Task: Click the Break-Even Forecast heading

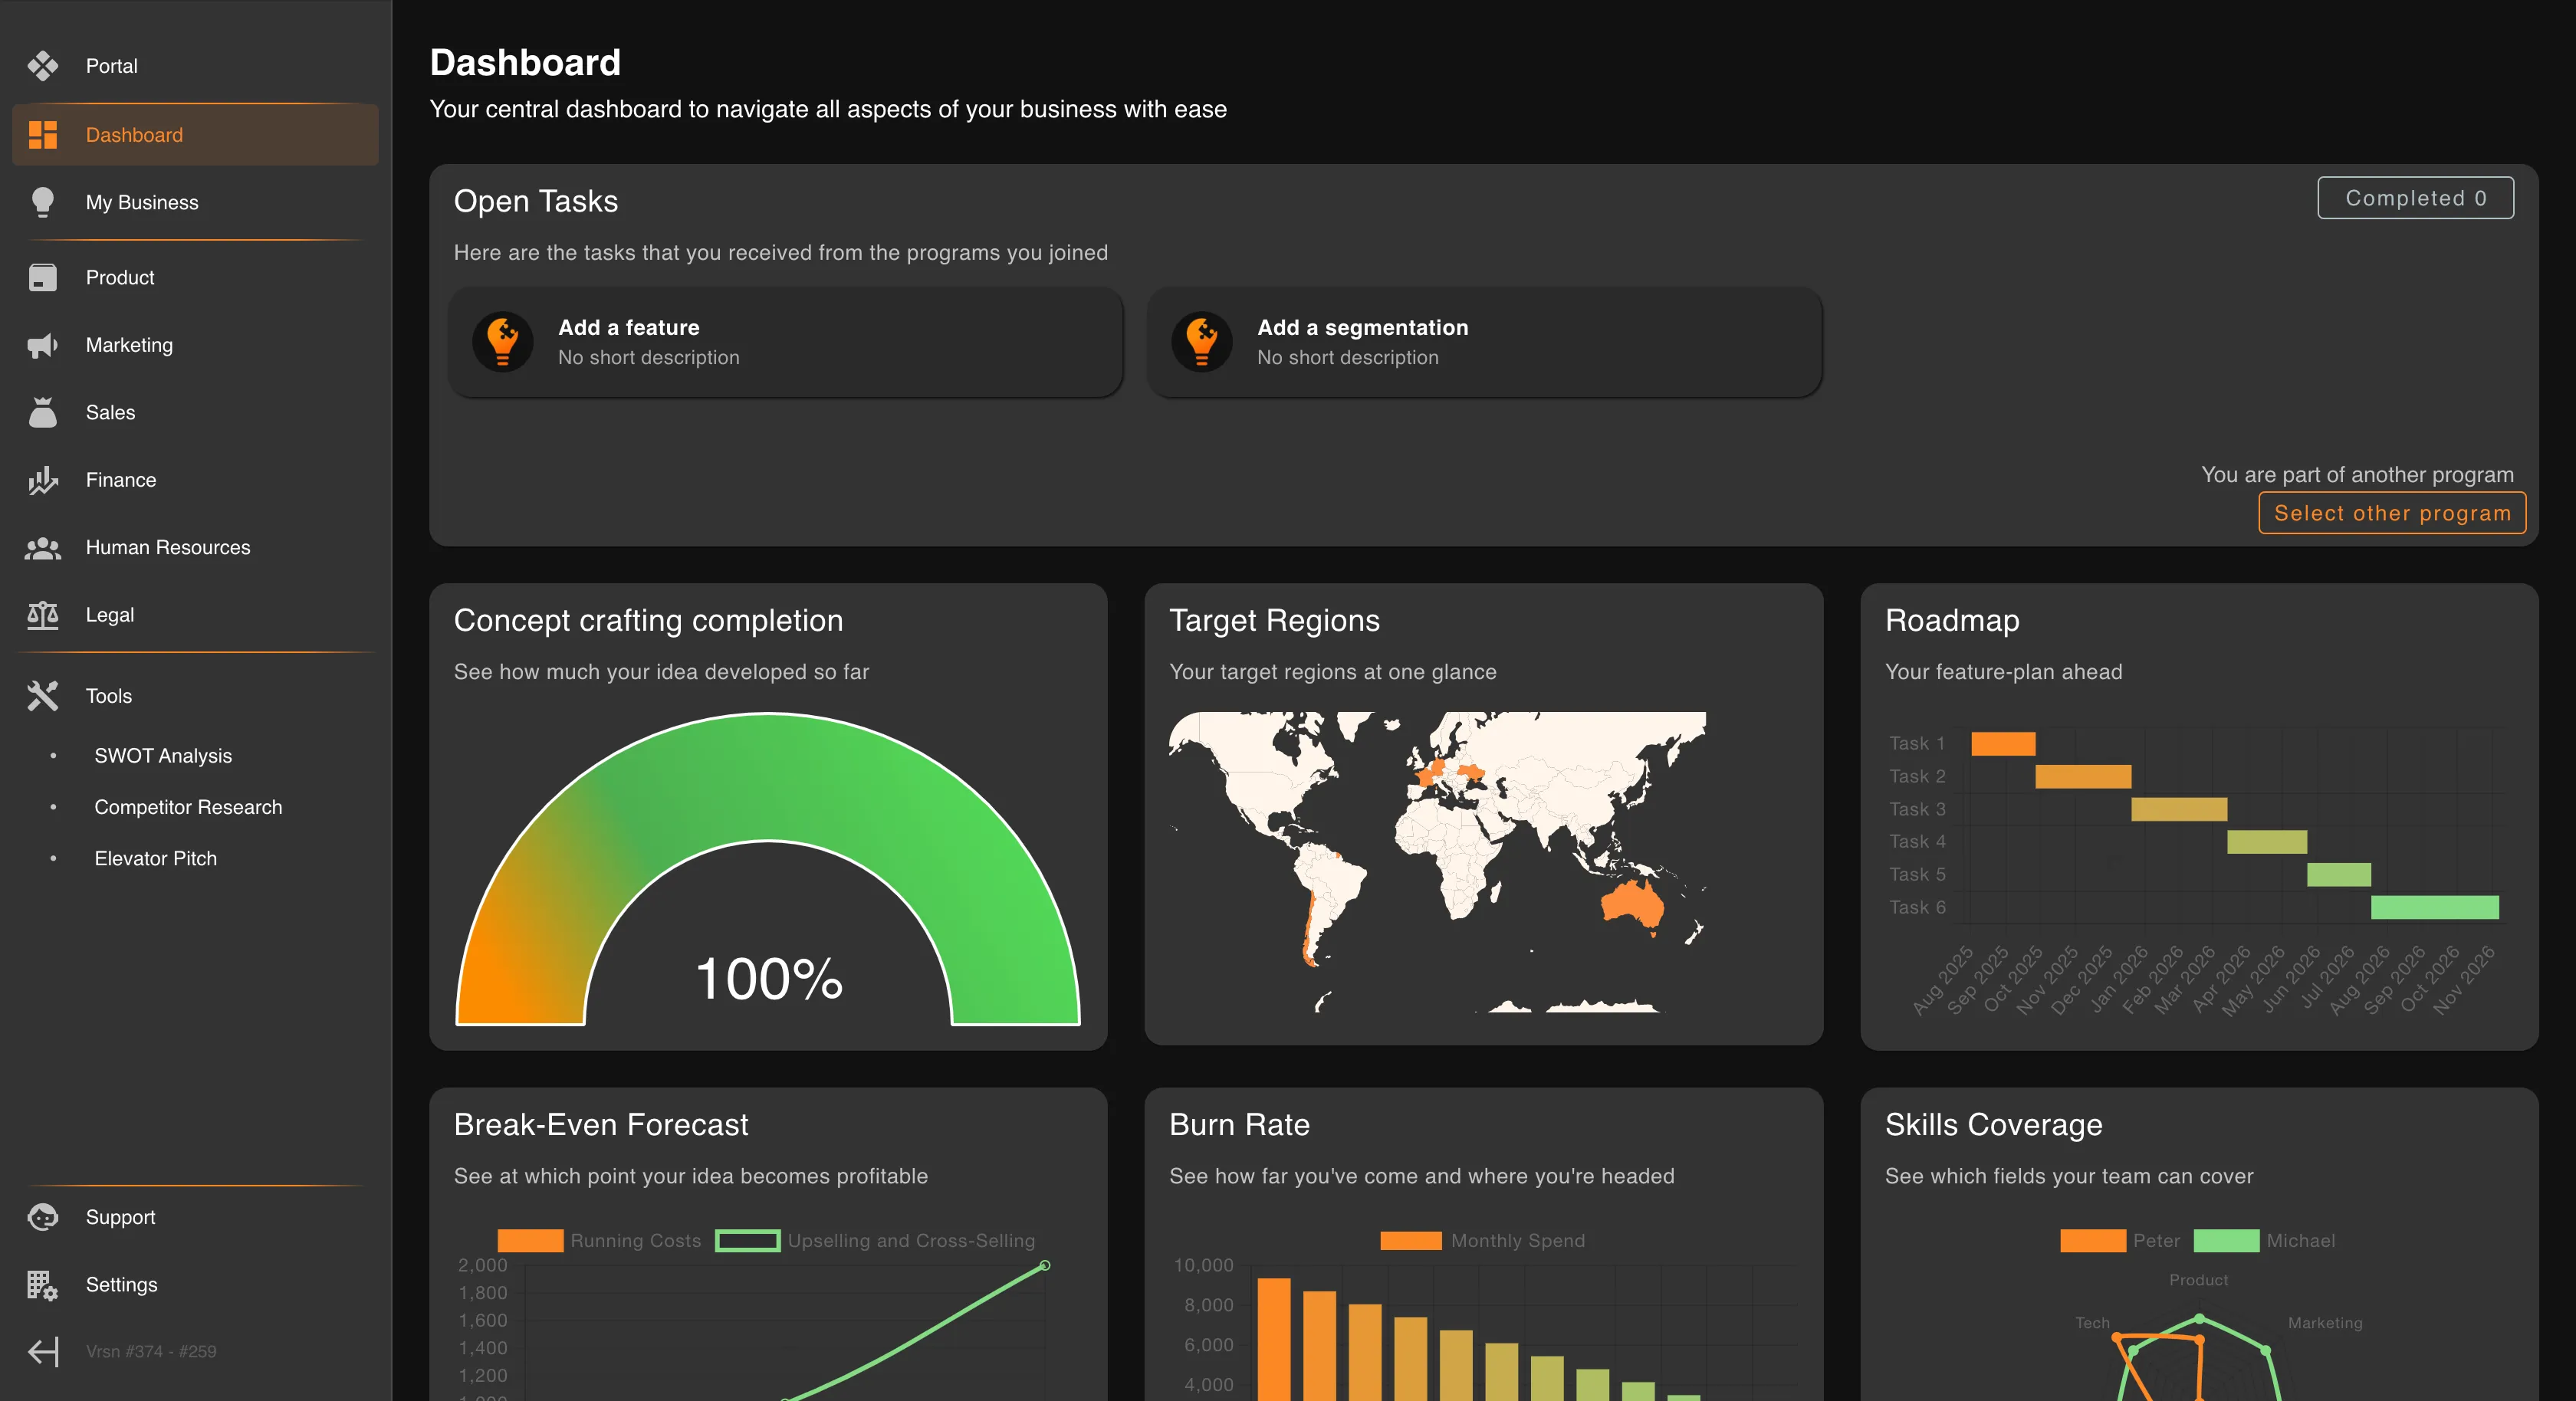Action: (601, 1125)
